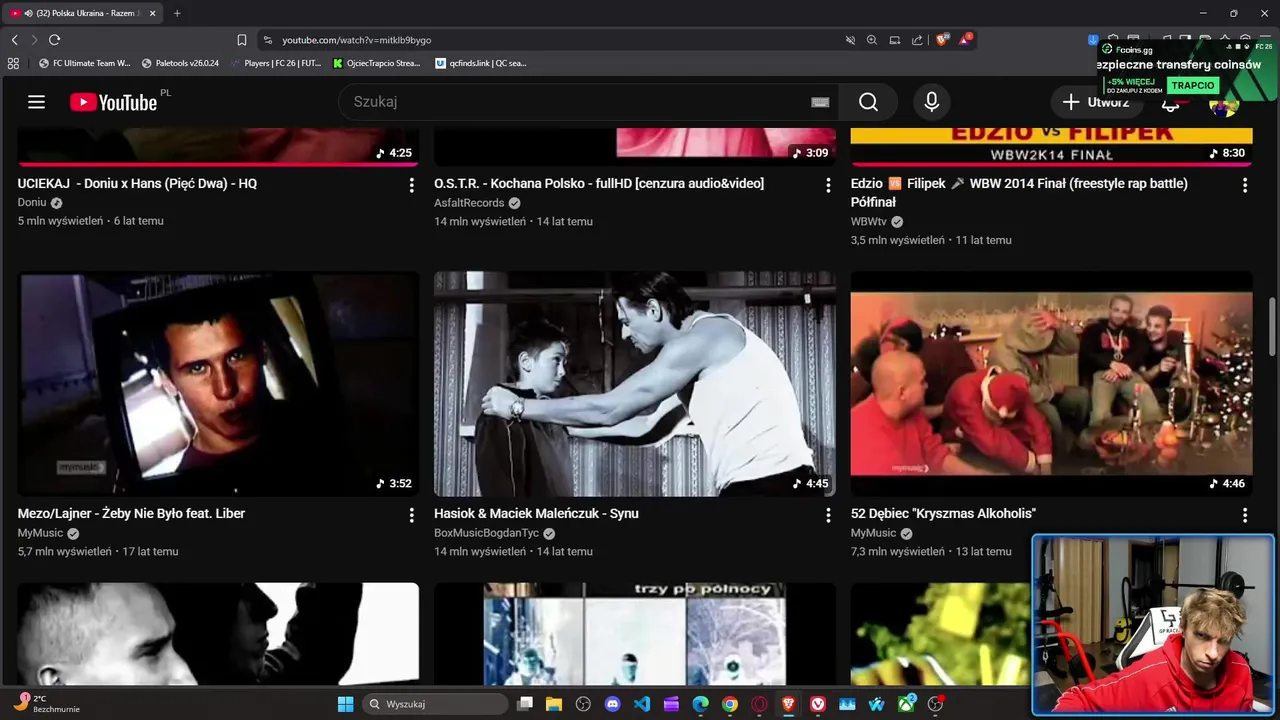Visit MyMusic channel under Mezo/Lajner video
1280x720 pixels.
tap(40, 533)
